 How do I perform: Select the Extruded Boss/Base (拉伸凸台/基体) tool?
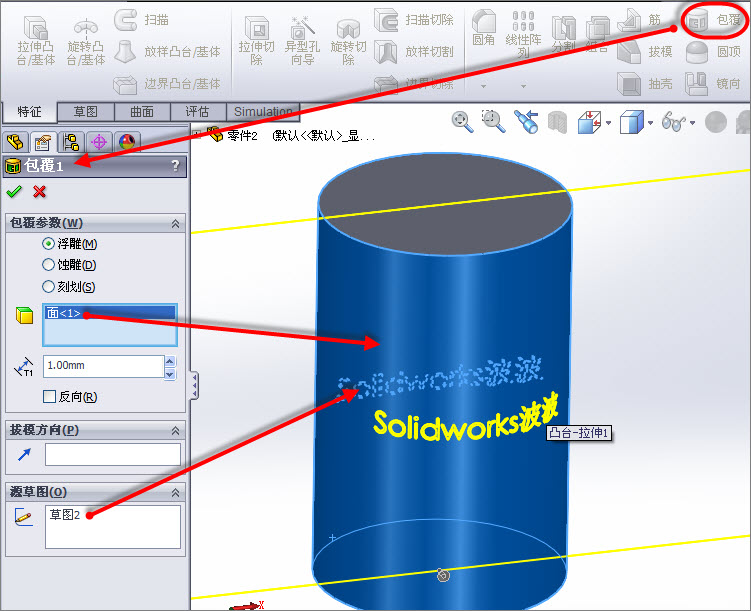(x=36, y=41)
